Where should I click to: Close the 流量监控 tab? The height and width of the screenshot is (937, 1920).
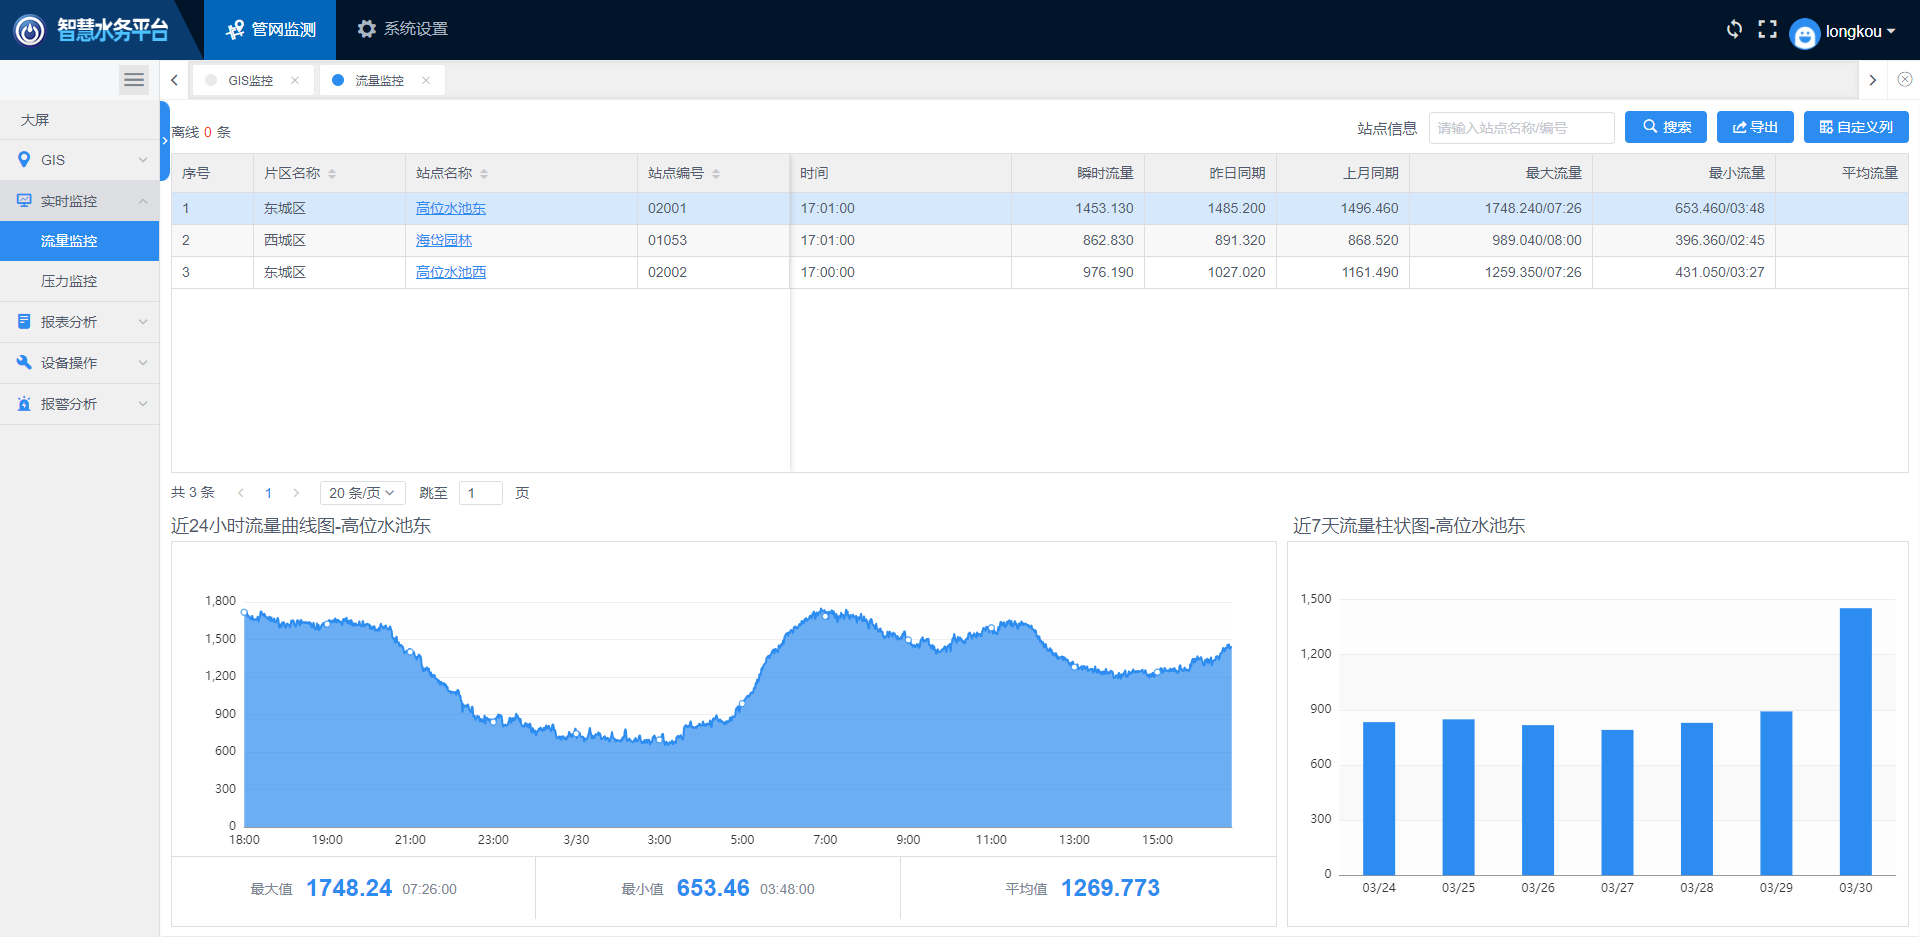pyautogui.click(x=426, y=81)
